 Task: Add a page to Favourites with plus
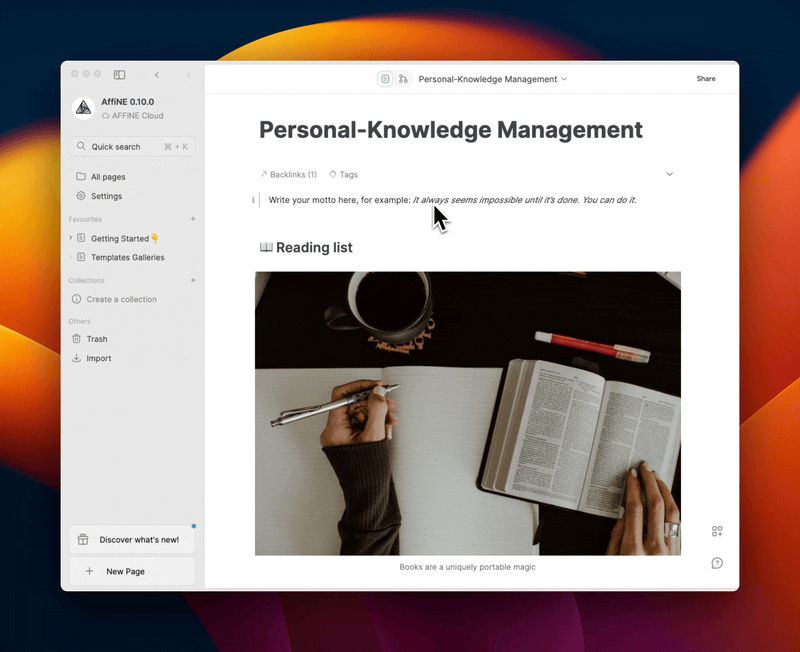[x=193, y=219]
